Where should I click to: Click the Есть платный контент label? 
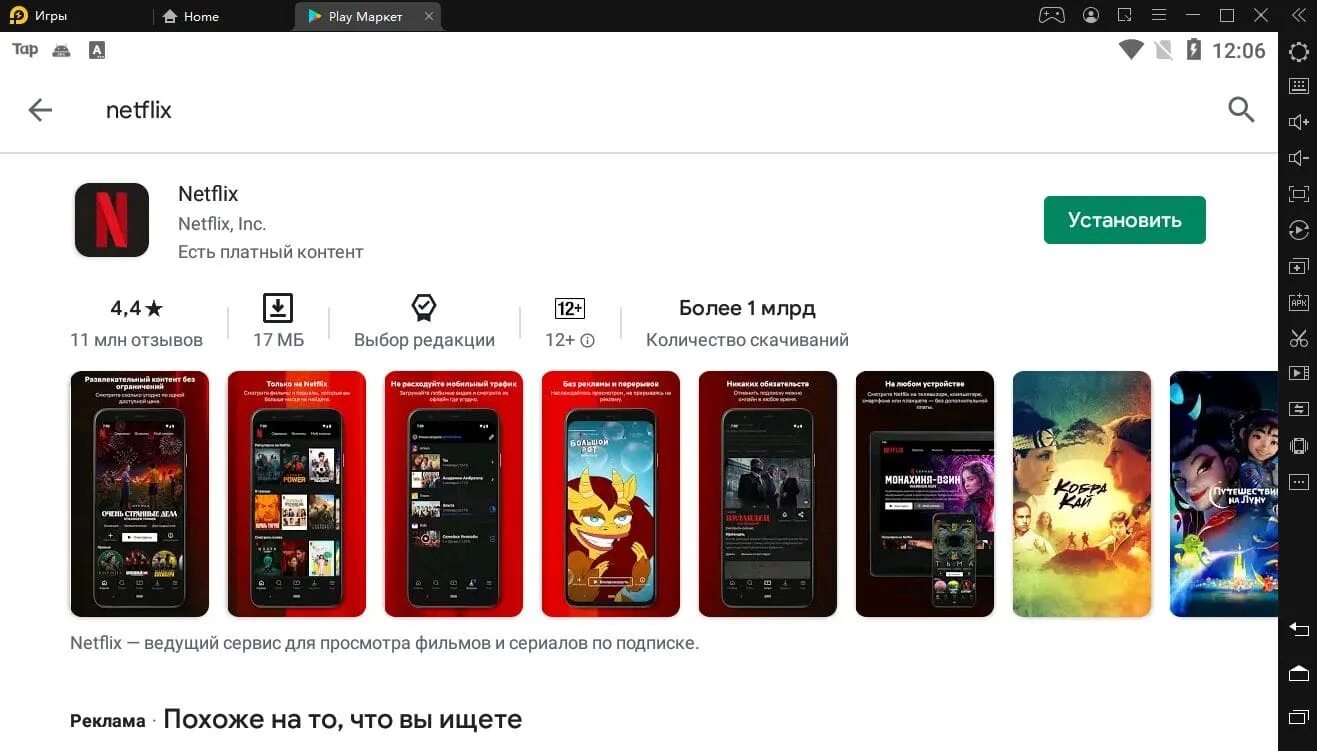271,252
